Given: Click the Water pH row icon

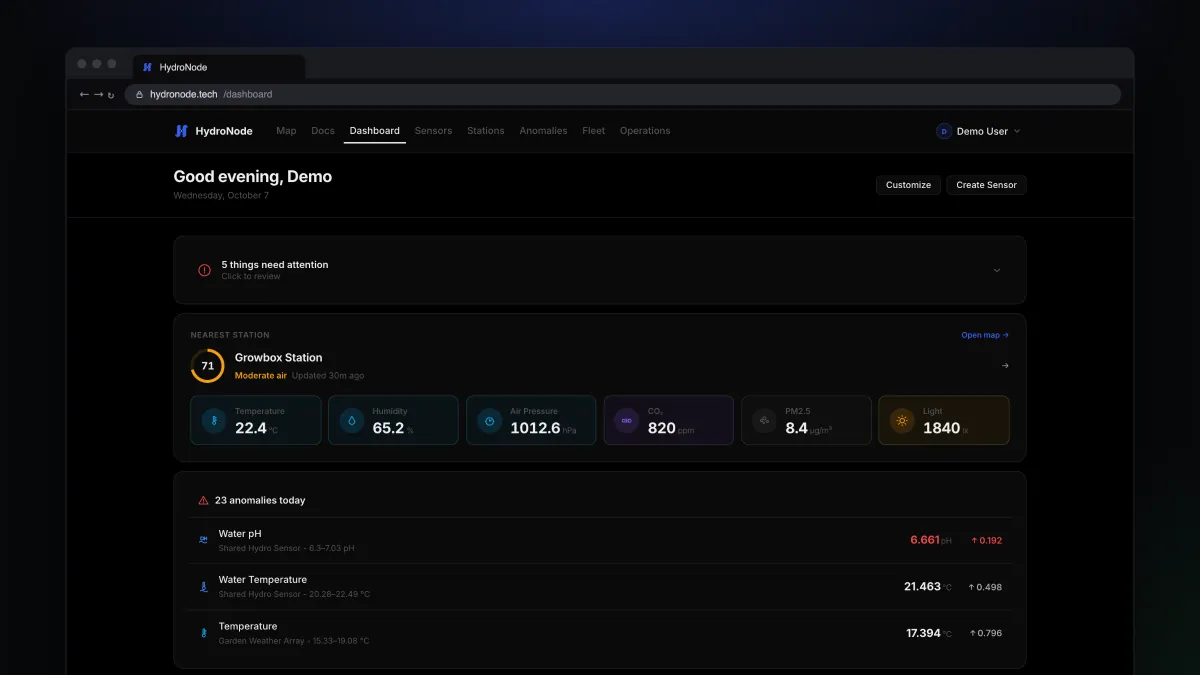Looking at the screenshot, I should tap(204, 540).
